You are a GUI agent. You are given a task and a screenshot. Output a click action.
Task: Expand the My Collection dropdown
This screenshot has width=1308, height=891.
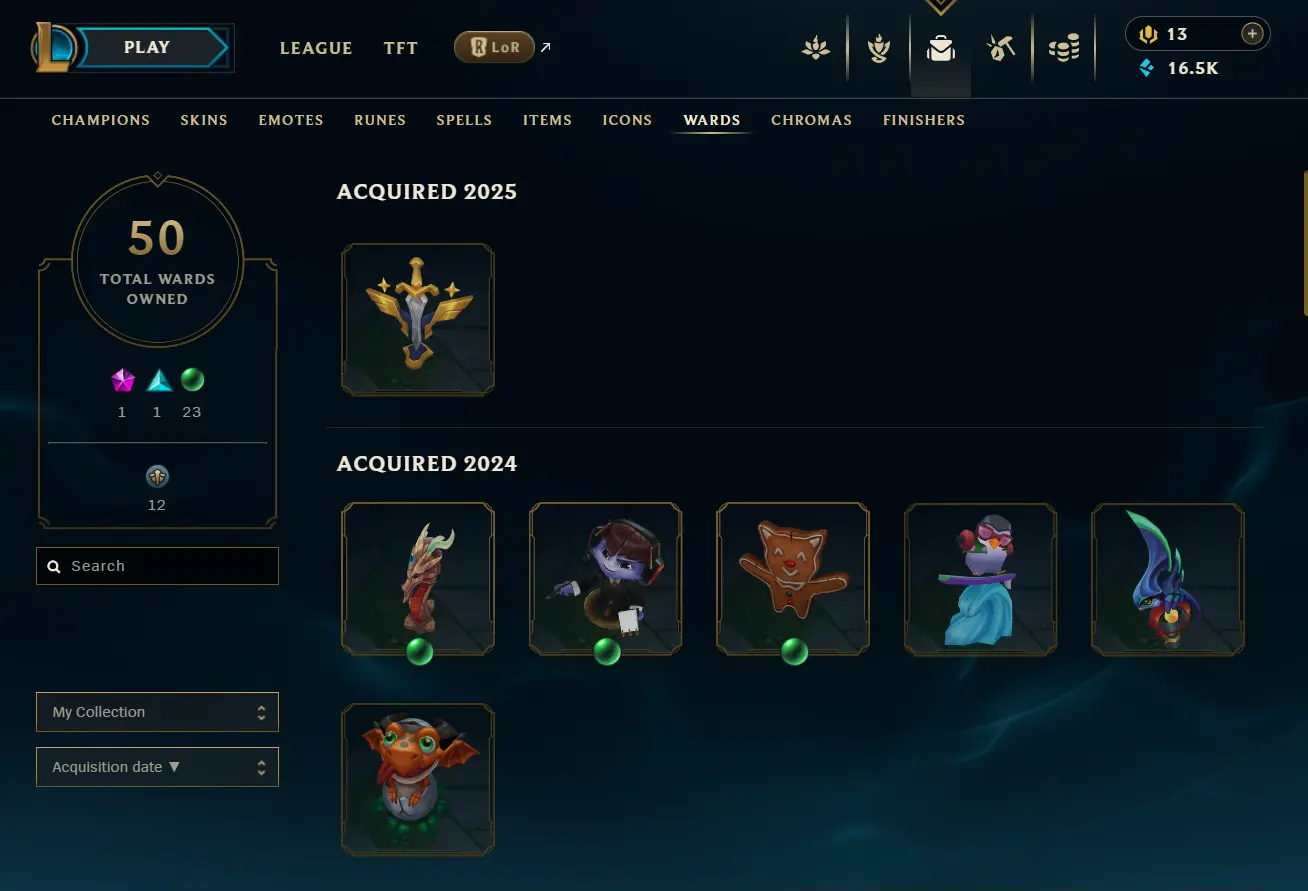157,712
